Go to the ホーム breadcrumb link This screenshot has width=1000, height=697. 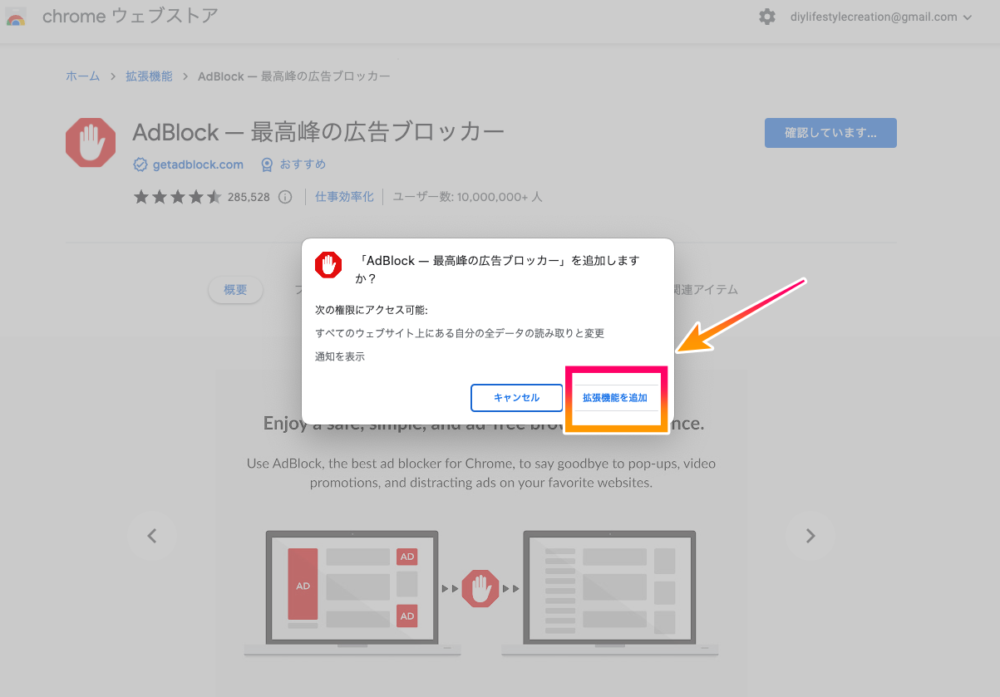(82, 76)
